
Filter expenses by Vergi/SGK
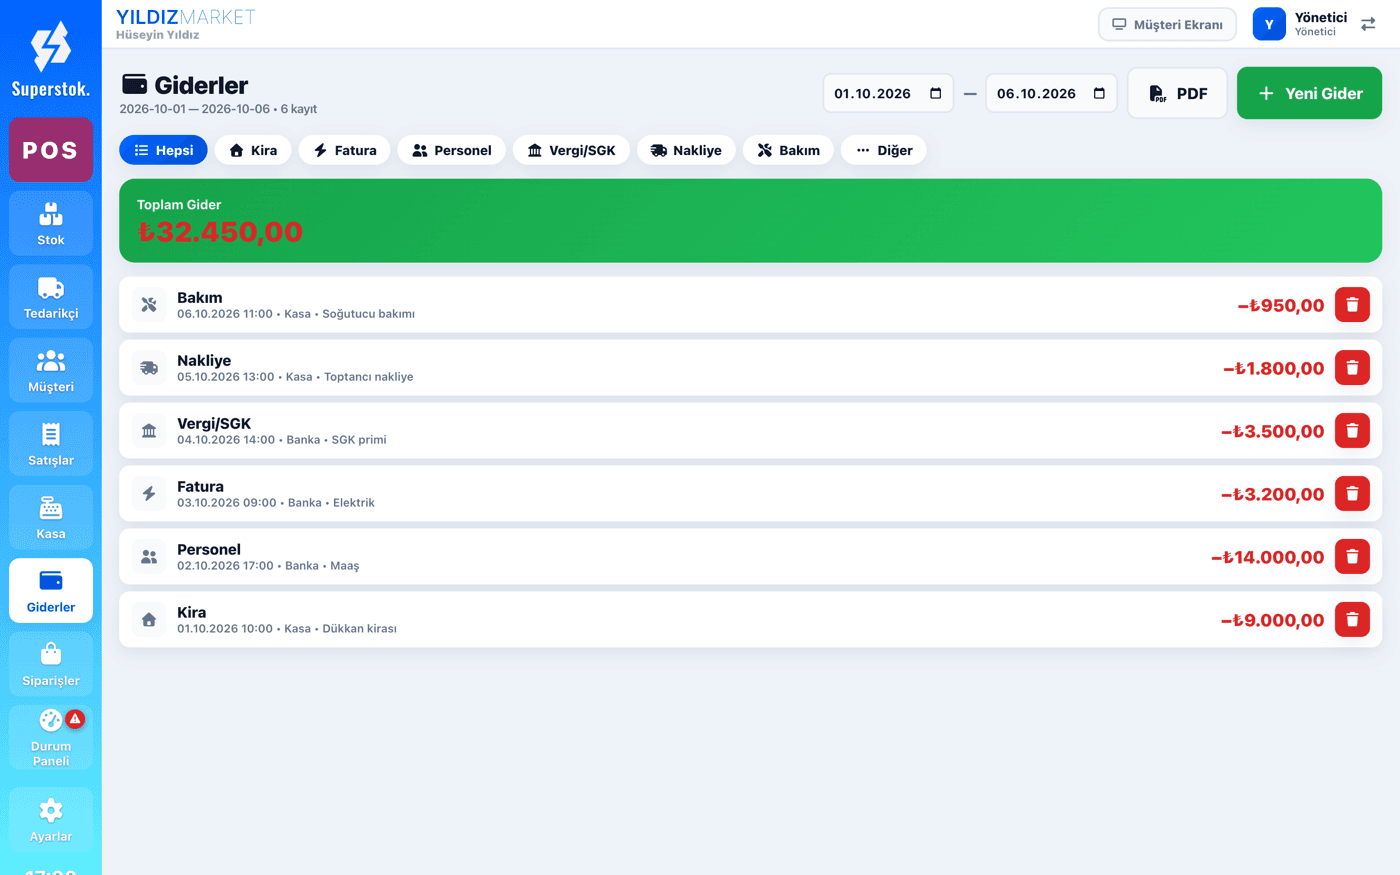571,150
